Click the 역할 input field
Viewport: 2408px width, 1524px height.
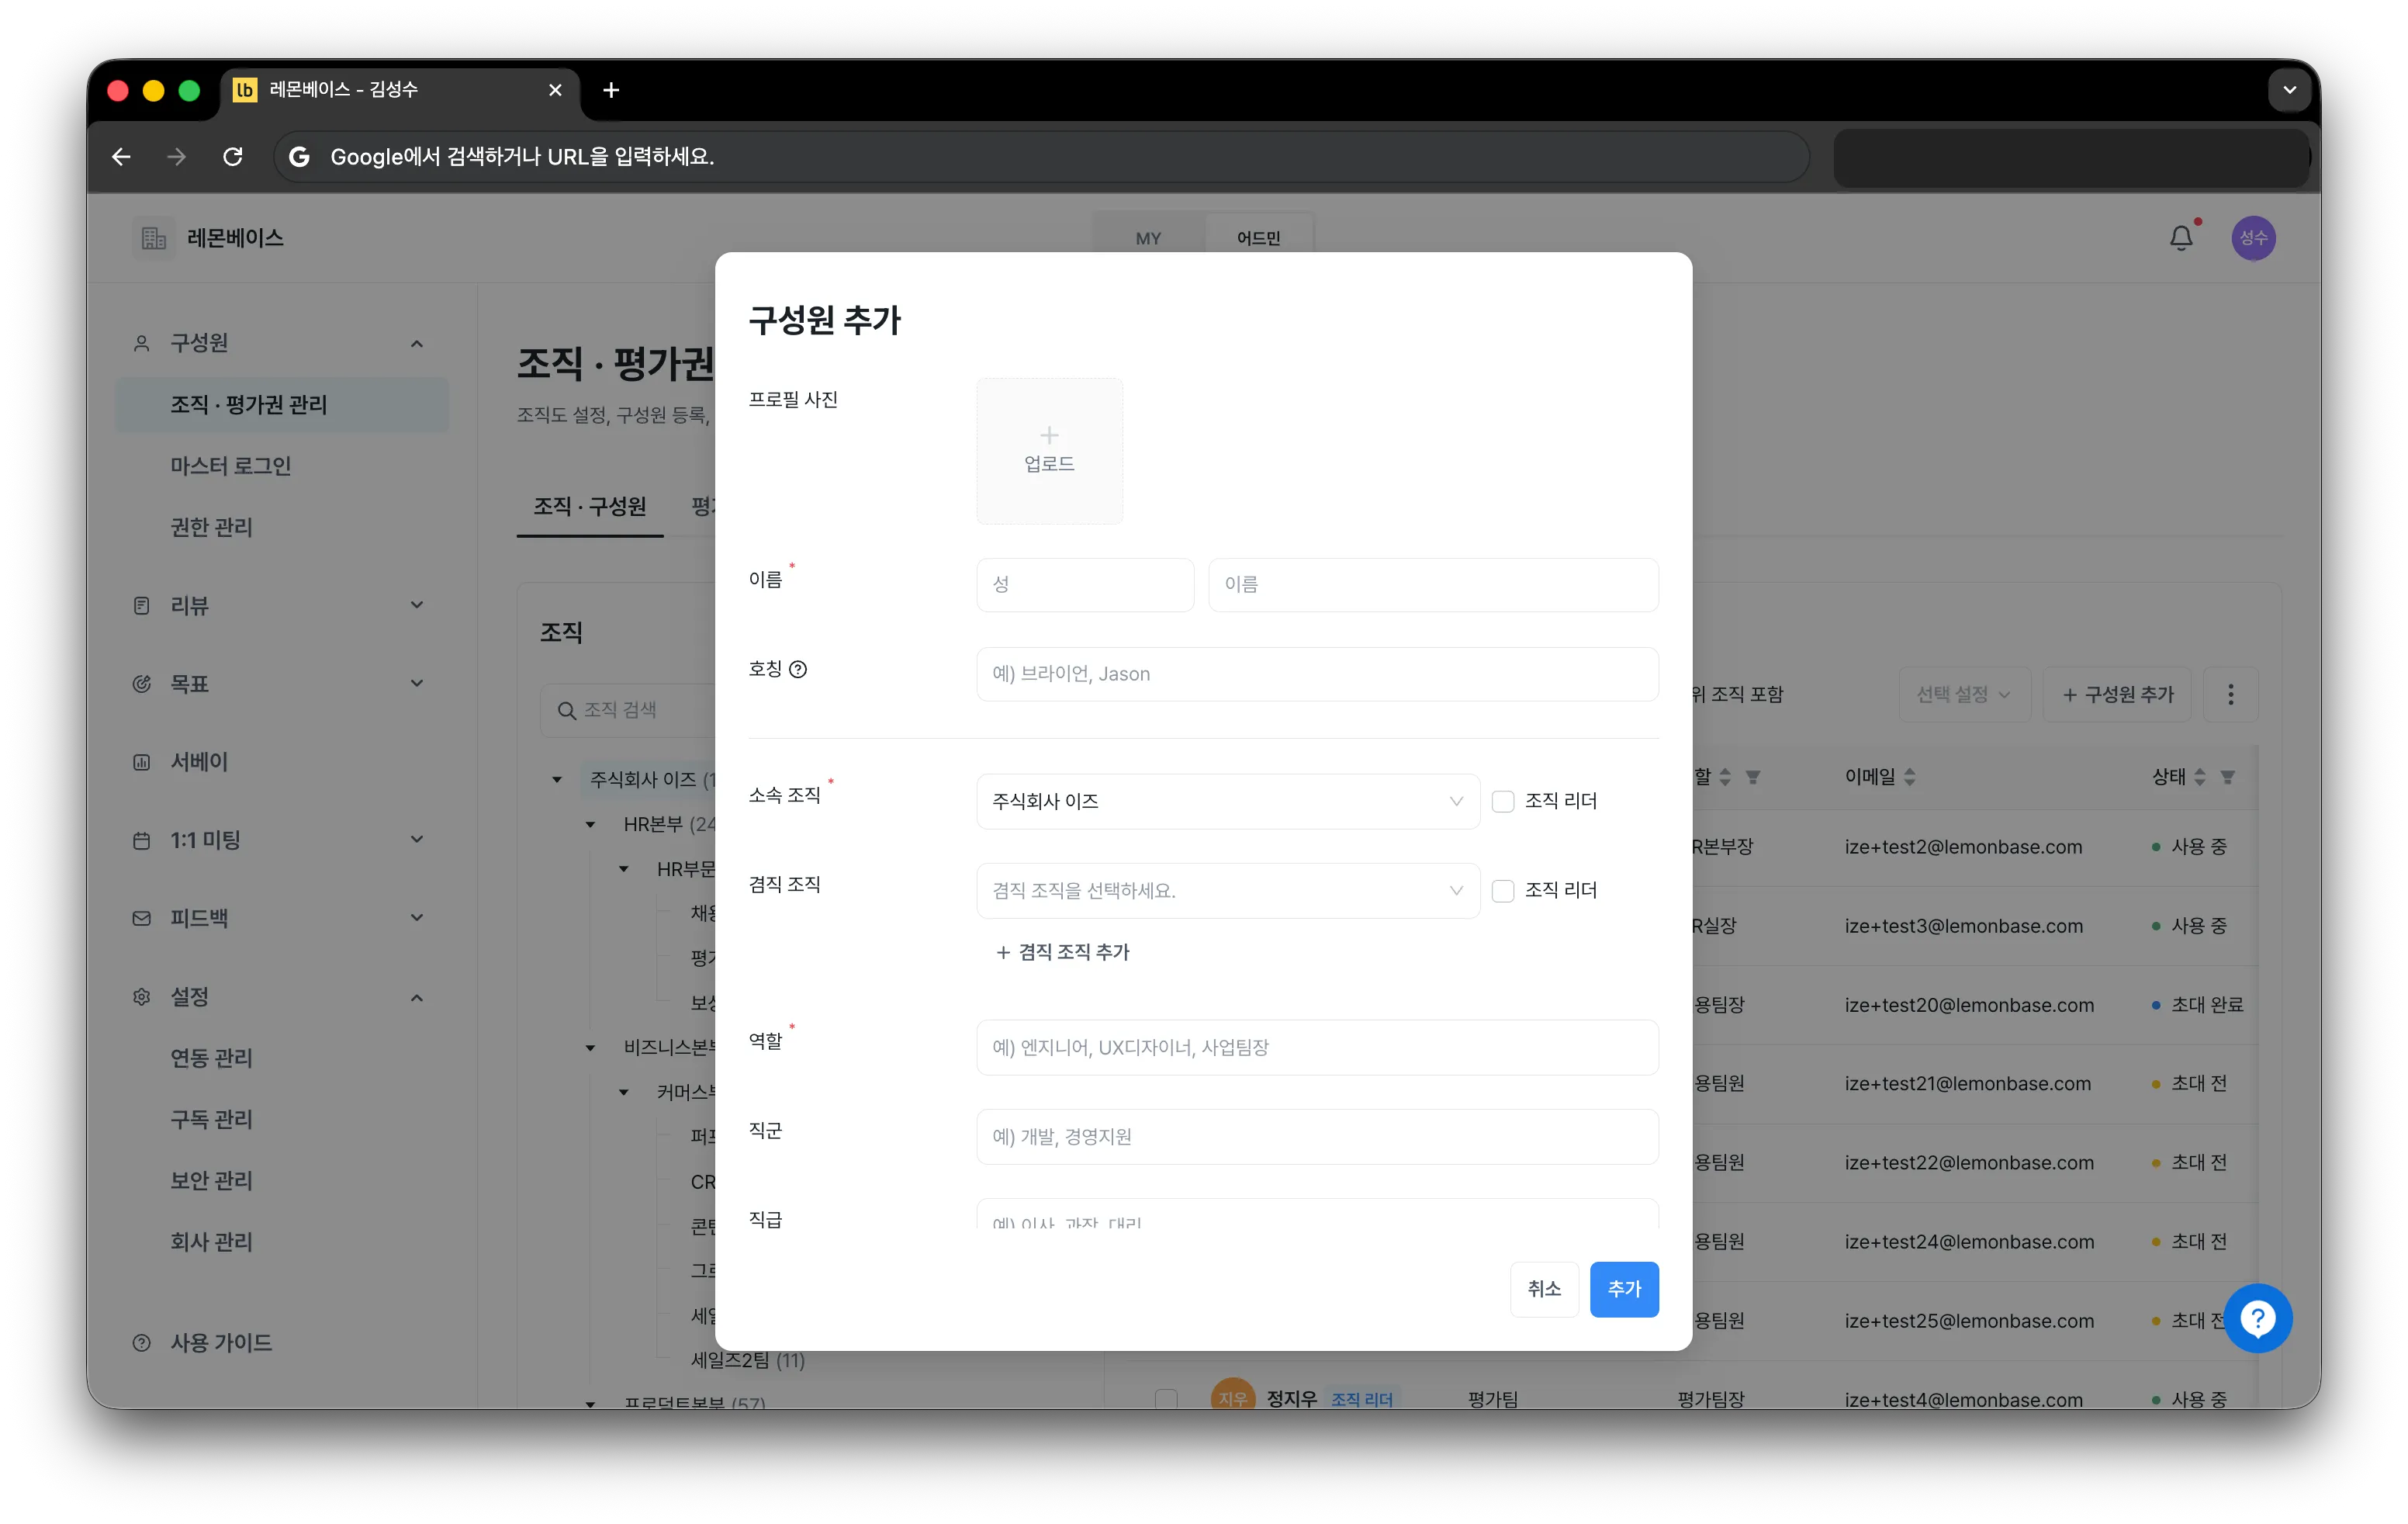[x=1317, y=1047]
